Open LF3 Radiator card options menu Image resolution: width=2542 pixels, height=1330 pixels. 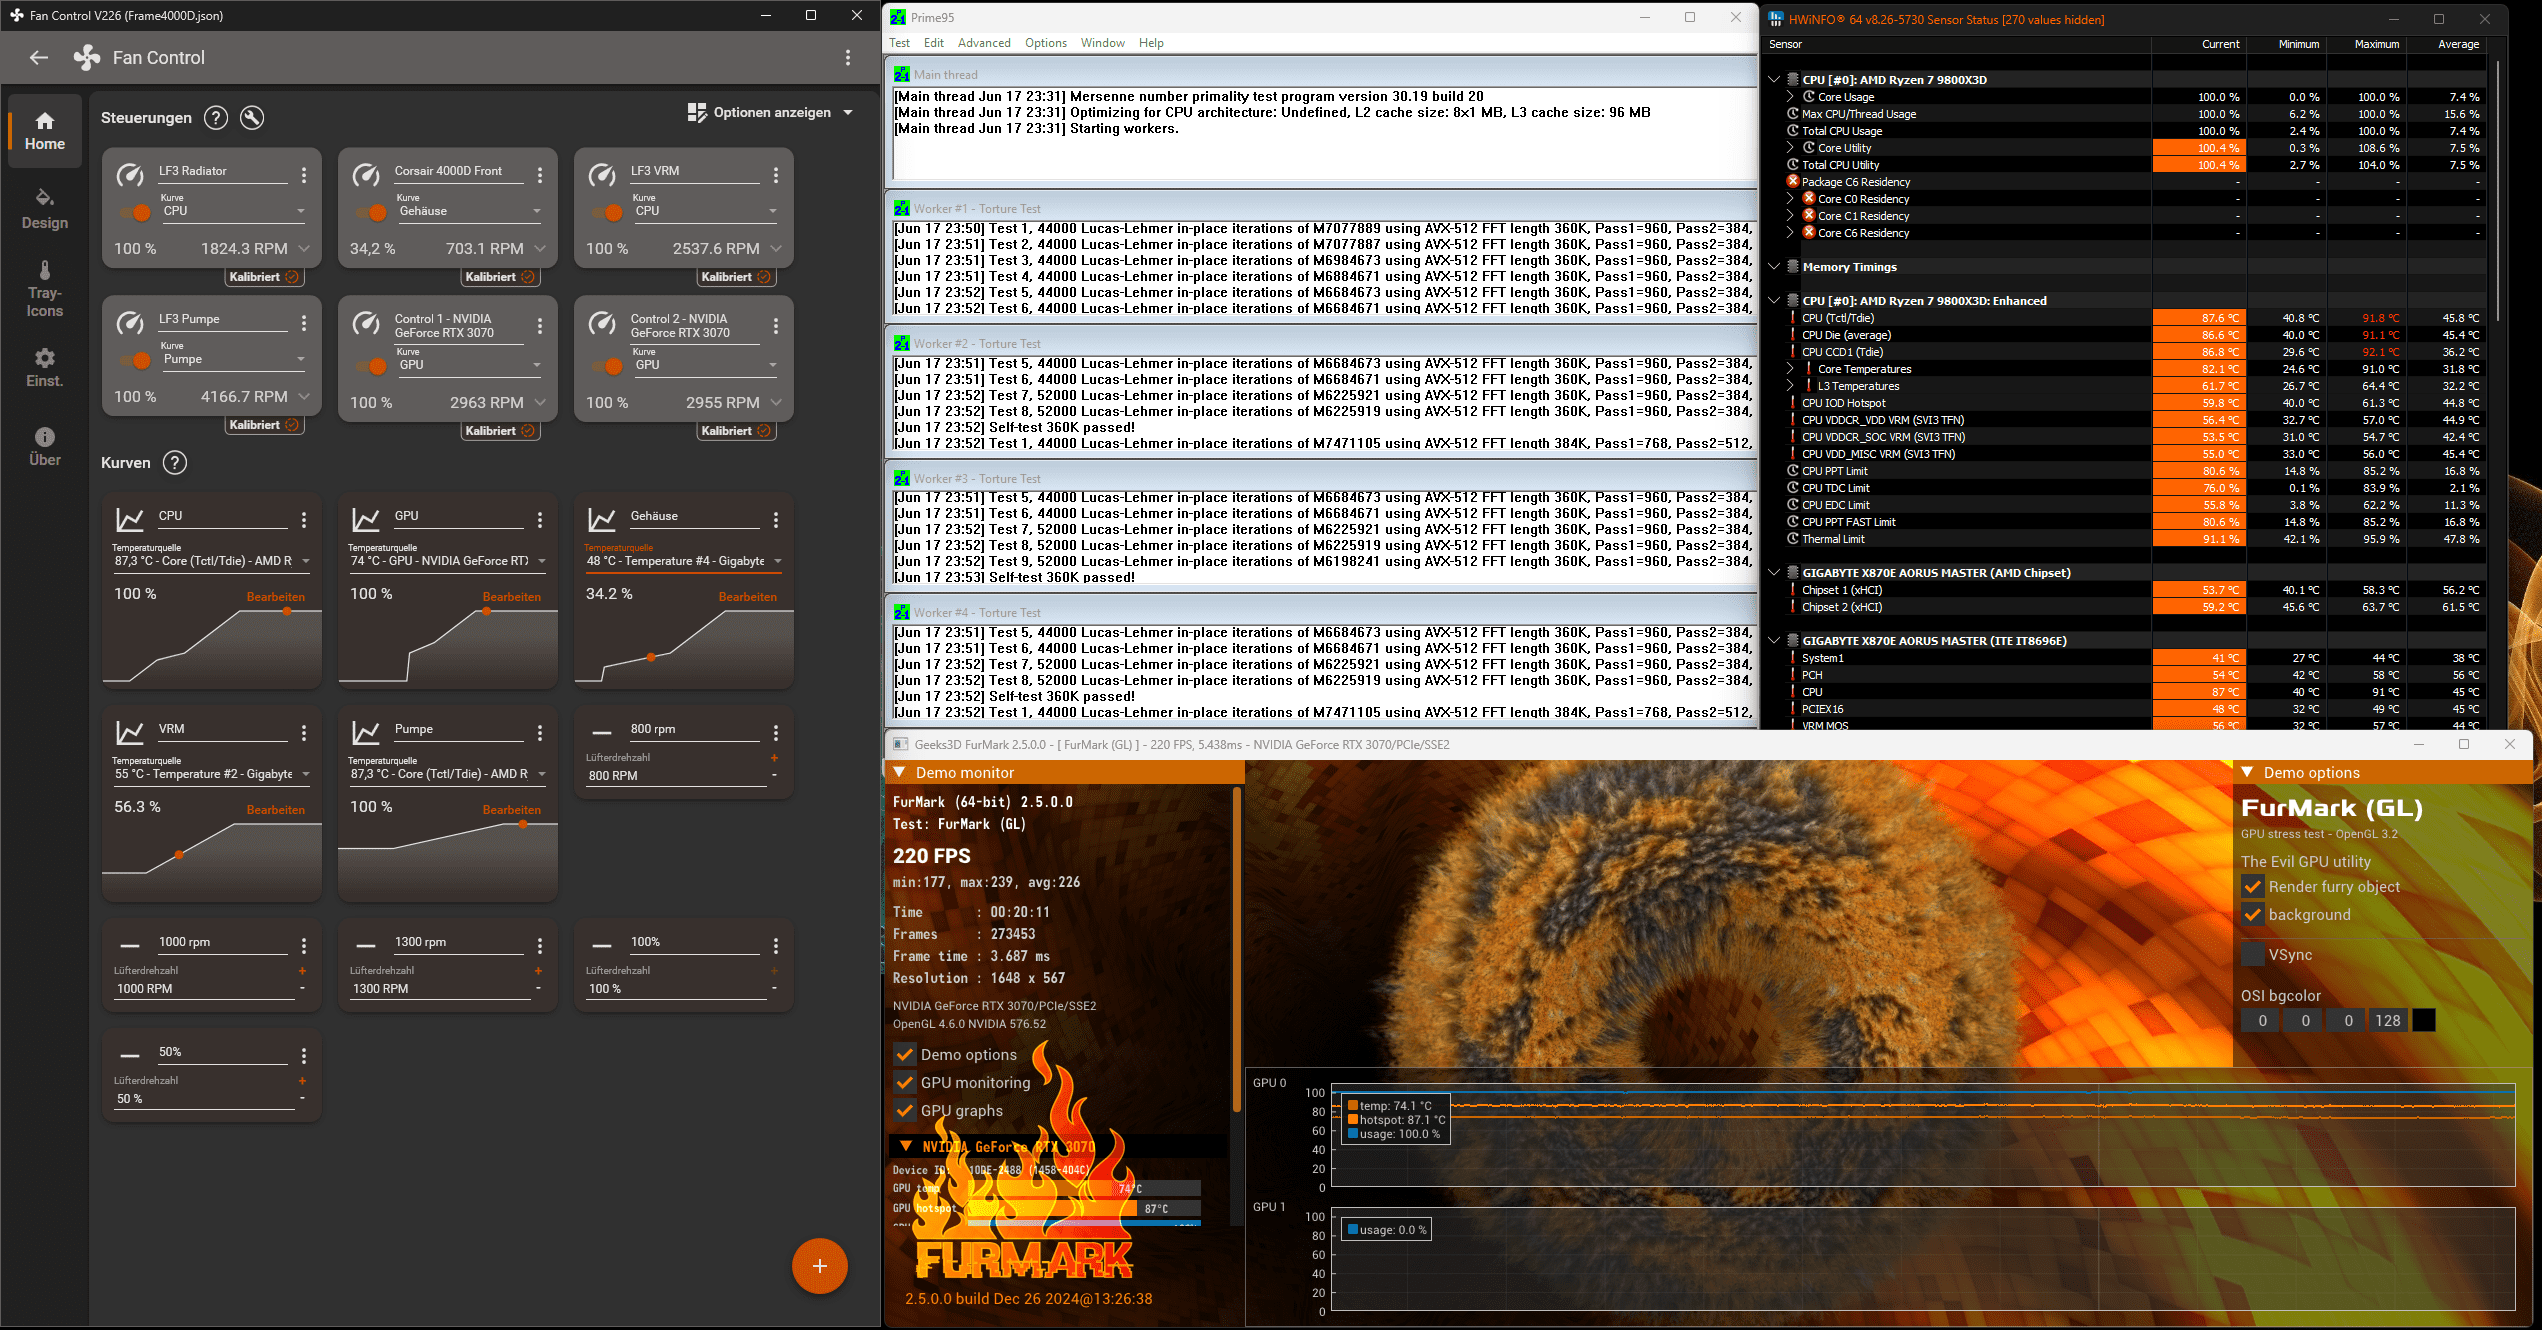click(304, 175)
